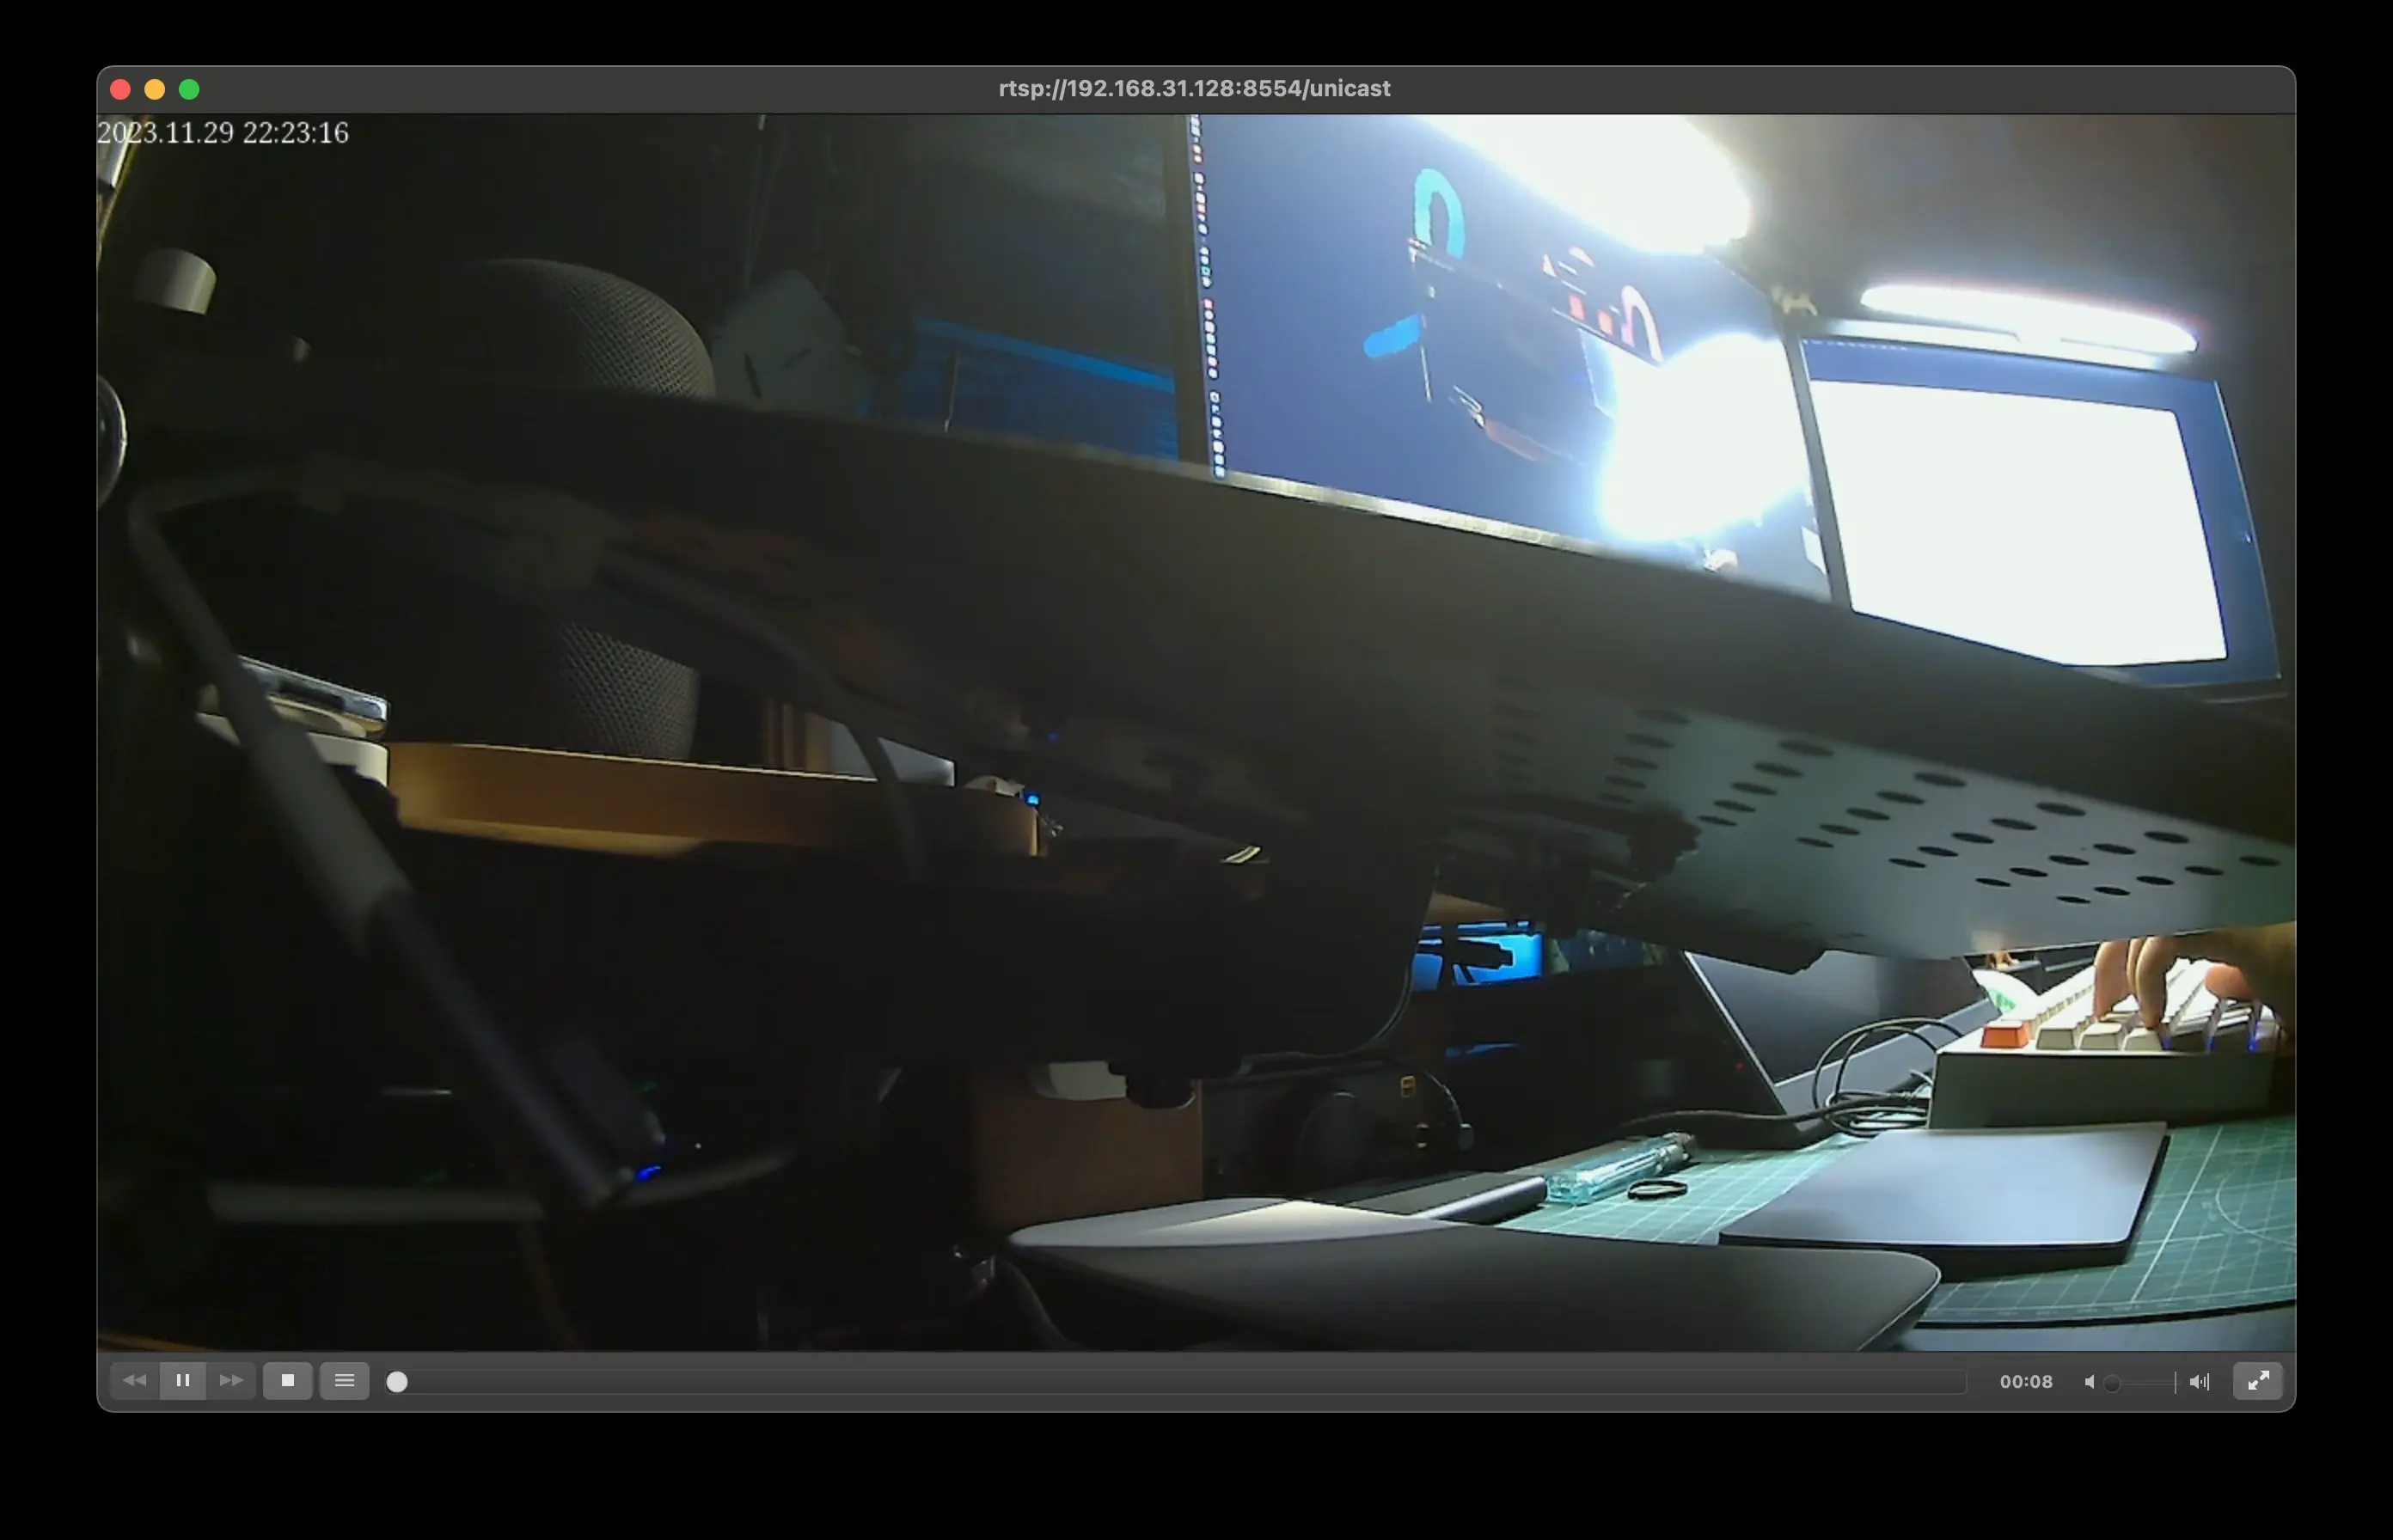The height and width of the screenshot is (1540, 2393).
Task: Mute audio via the low-volume speaker icon
Action: coord(2089,1382)
